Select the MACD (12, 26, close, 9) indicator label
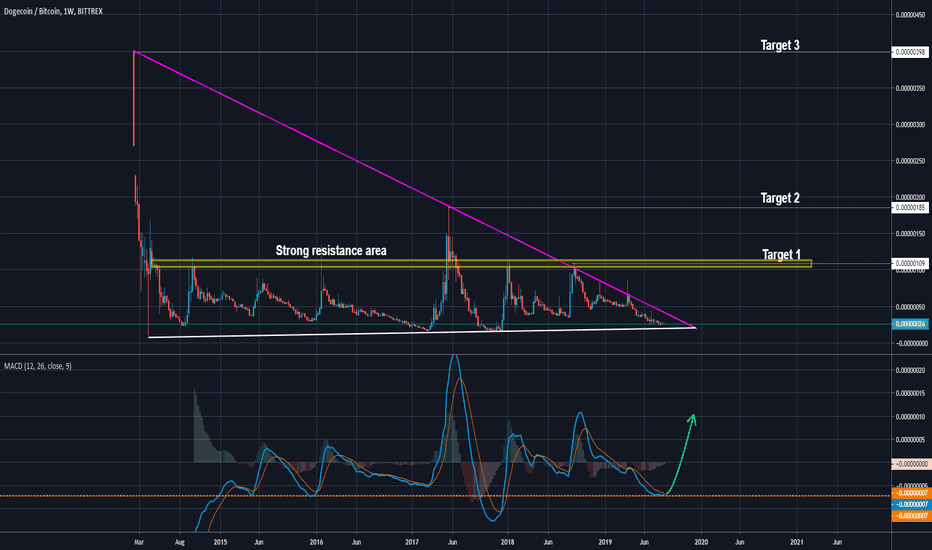 coord(37,366)
